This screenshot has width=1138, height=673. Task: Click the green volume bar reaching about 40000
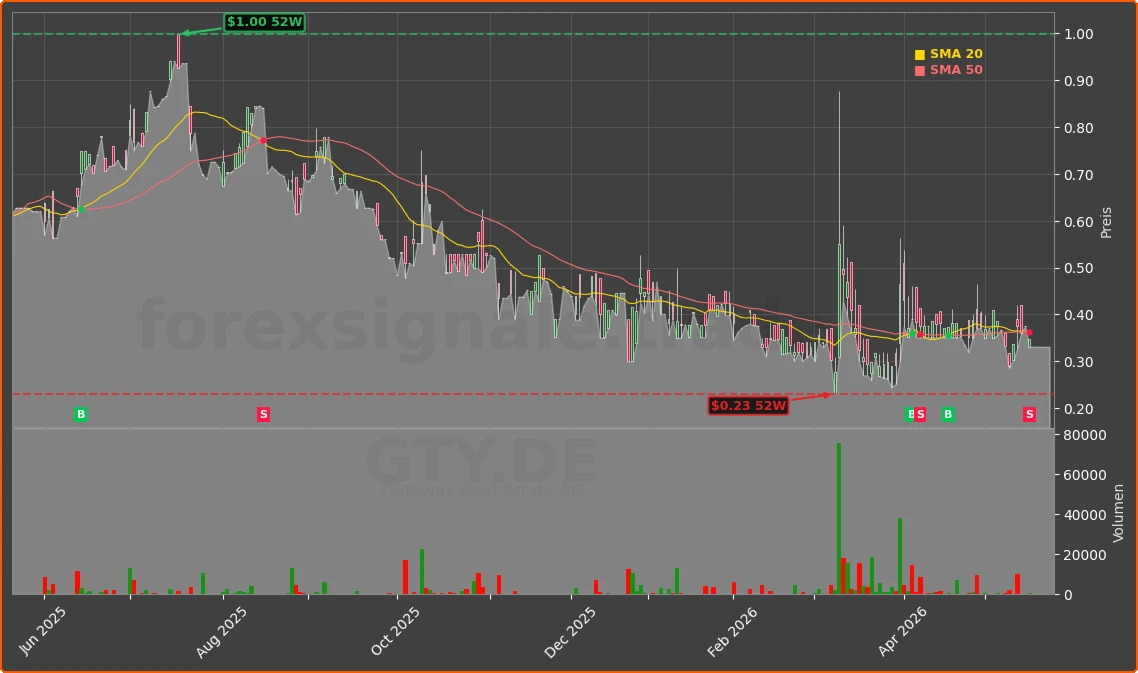click(x=900, y=556)
